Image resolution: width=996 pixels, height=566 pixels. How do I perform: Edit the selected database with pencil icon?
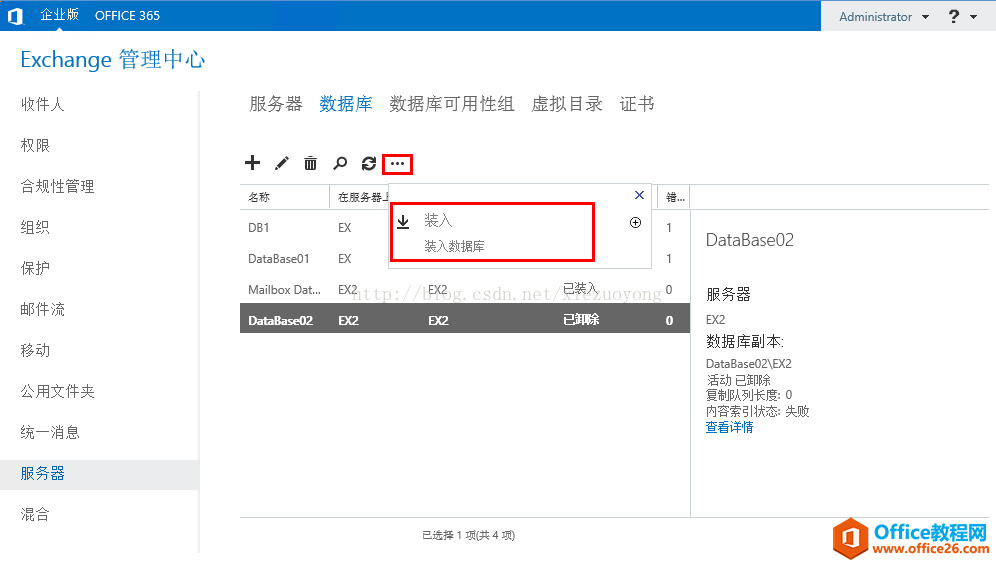pos(281,163)
